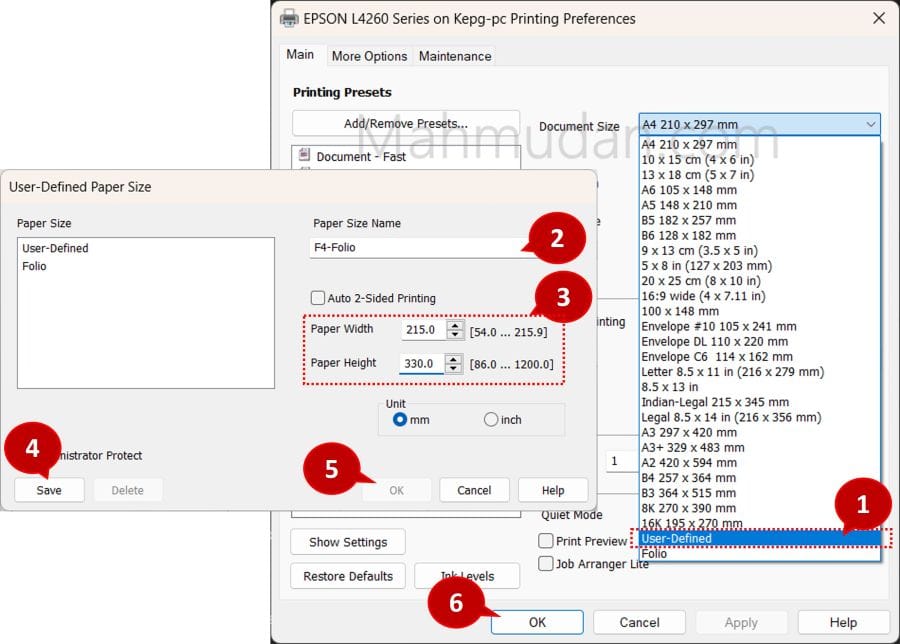The height and width of the screenshot is (644, 900).
Task: Choose User-Defined from the size list
Action: click(677, 538)
